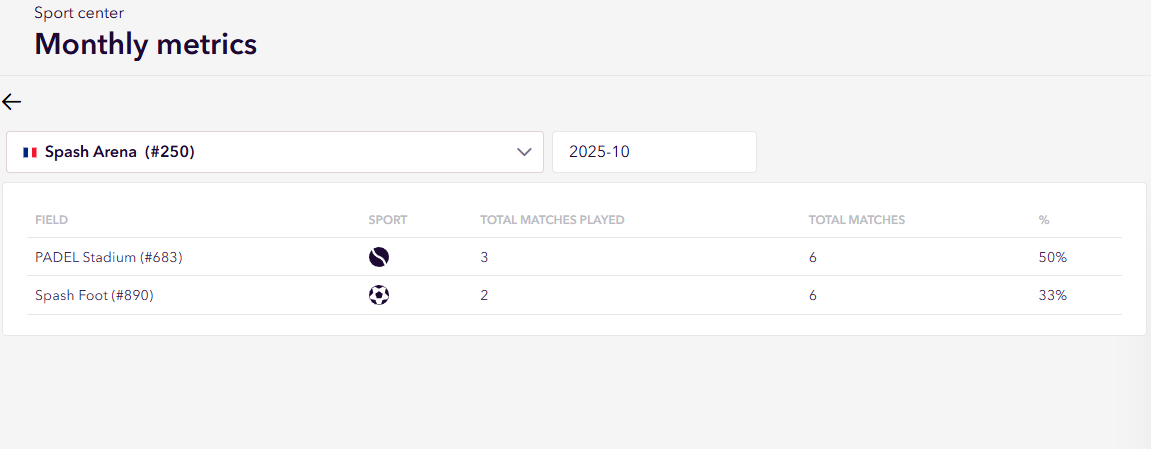Open the Spash Arena (#250) selector
The image size is (1151, 449).
point(274,152)
